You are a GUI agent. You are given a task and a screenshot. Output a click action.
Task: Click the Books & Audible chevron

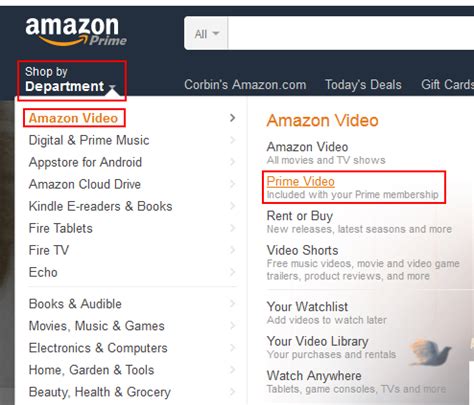[x=233, y=304]
